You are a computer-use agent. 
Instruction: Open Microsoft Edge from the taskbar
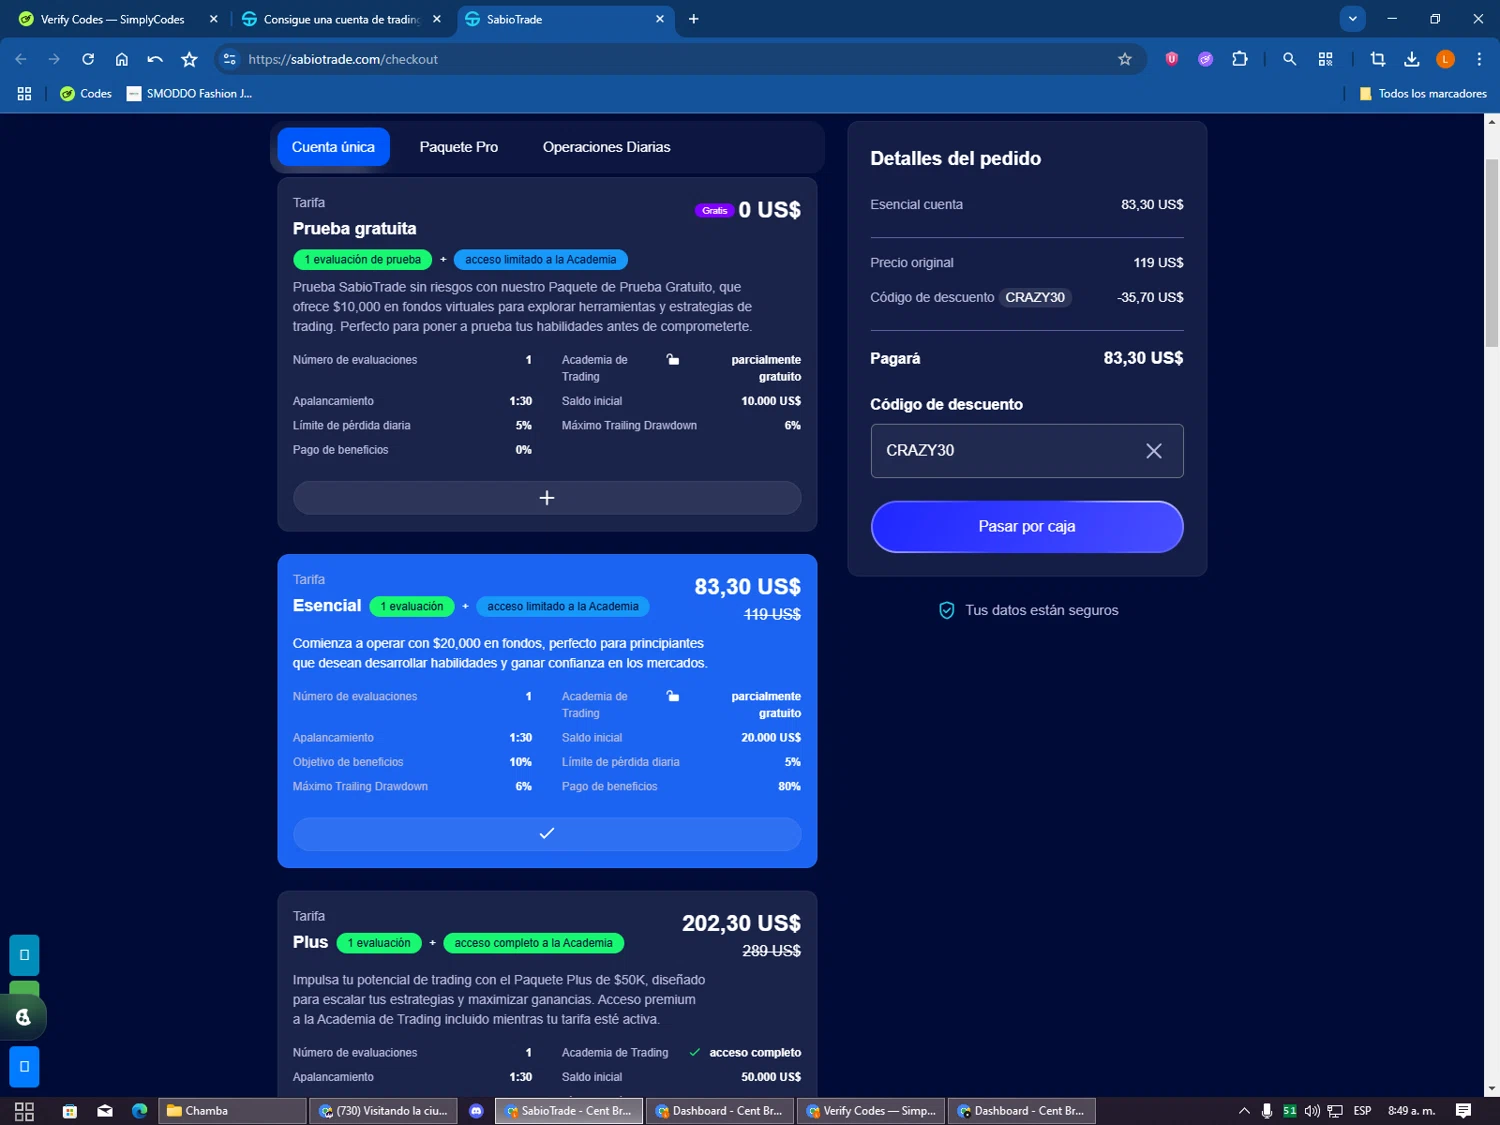click(x=140, y=1111)
